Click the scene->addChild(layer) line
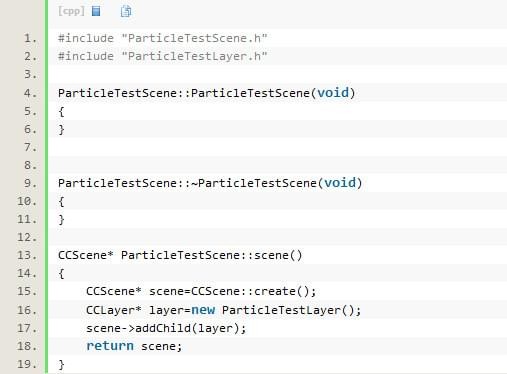507x374 pixels. coord(166,328)
